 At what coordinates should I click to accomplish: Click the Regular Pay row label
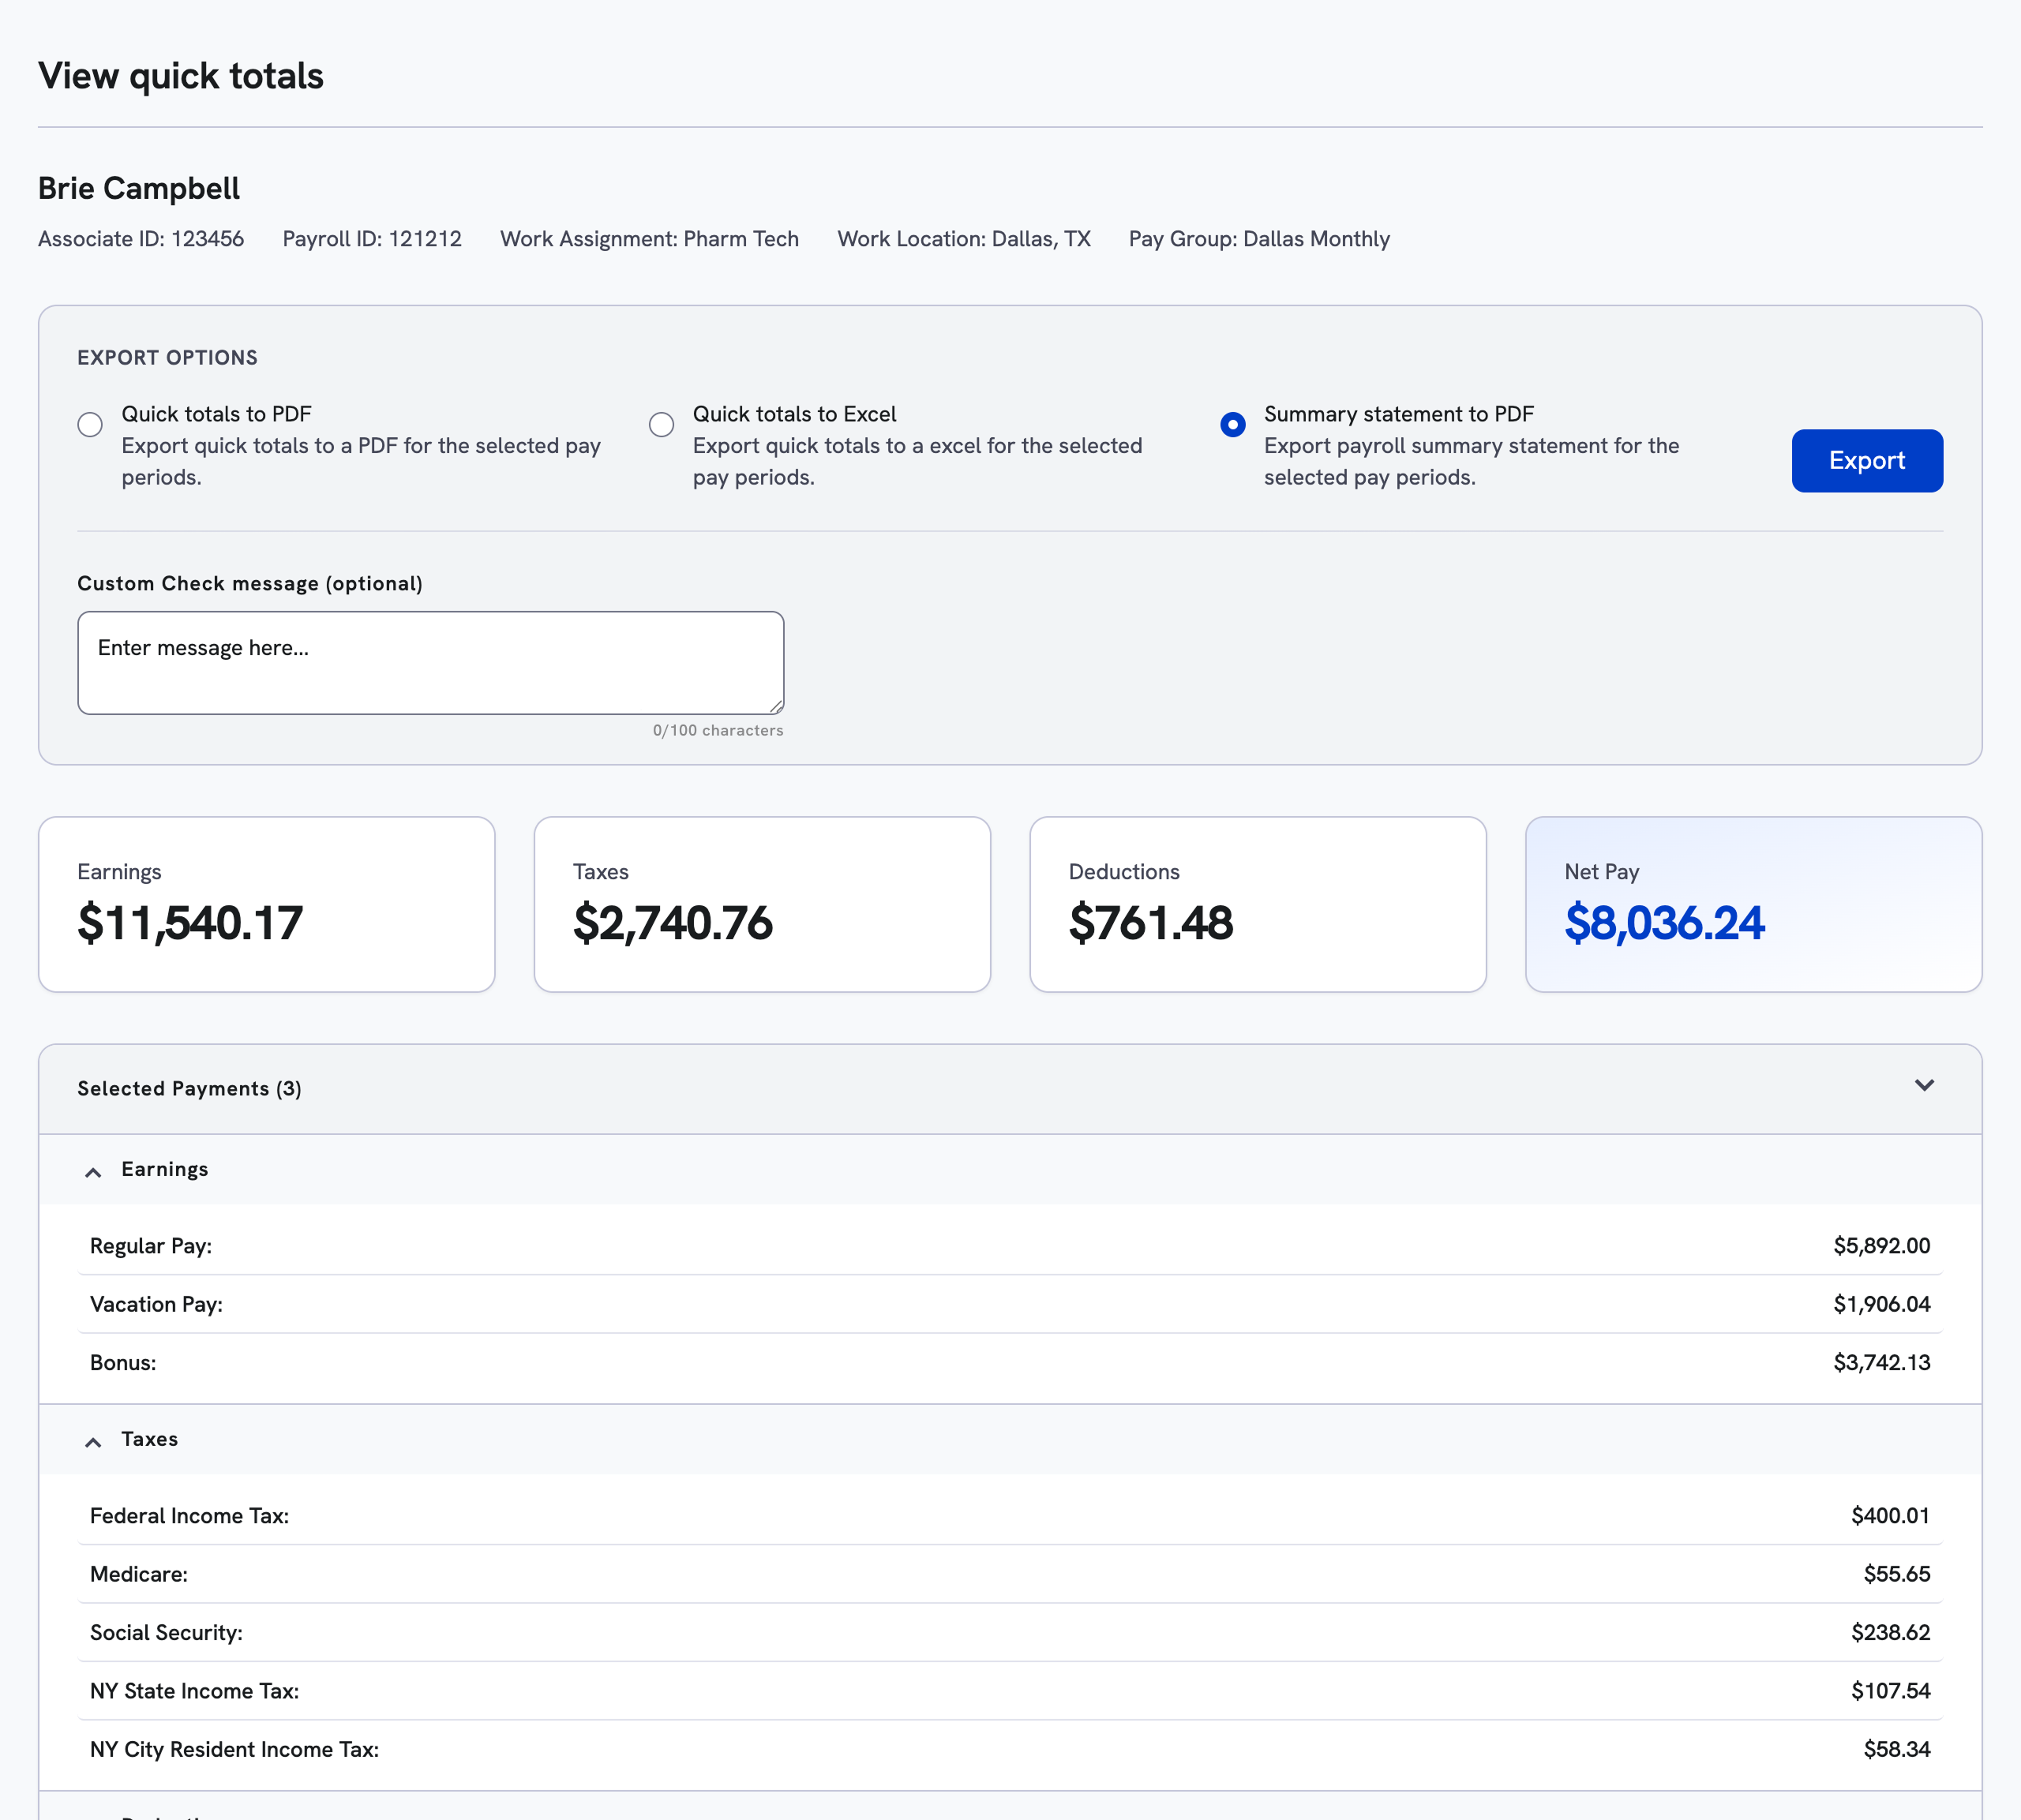(x=151, y=1246)
